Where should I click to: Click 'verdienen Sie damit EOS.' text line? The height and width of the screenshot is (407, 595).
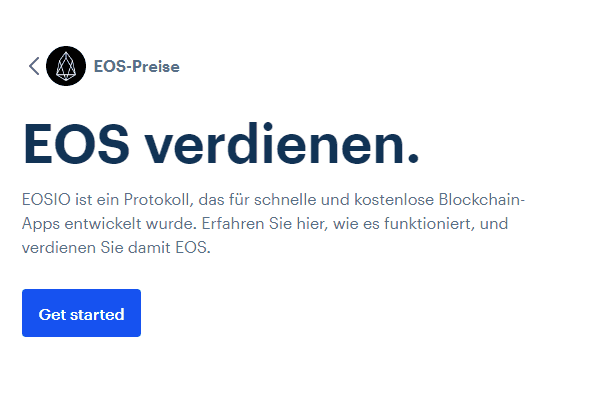click(x=116, y=248)
